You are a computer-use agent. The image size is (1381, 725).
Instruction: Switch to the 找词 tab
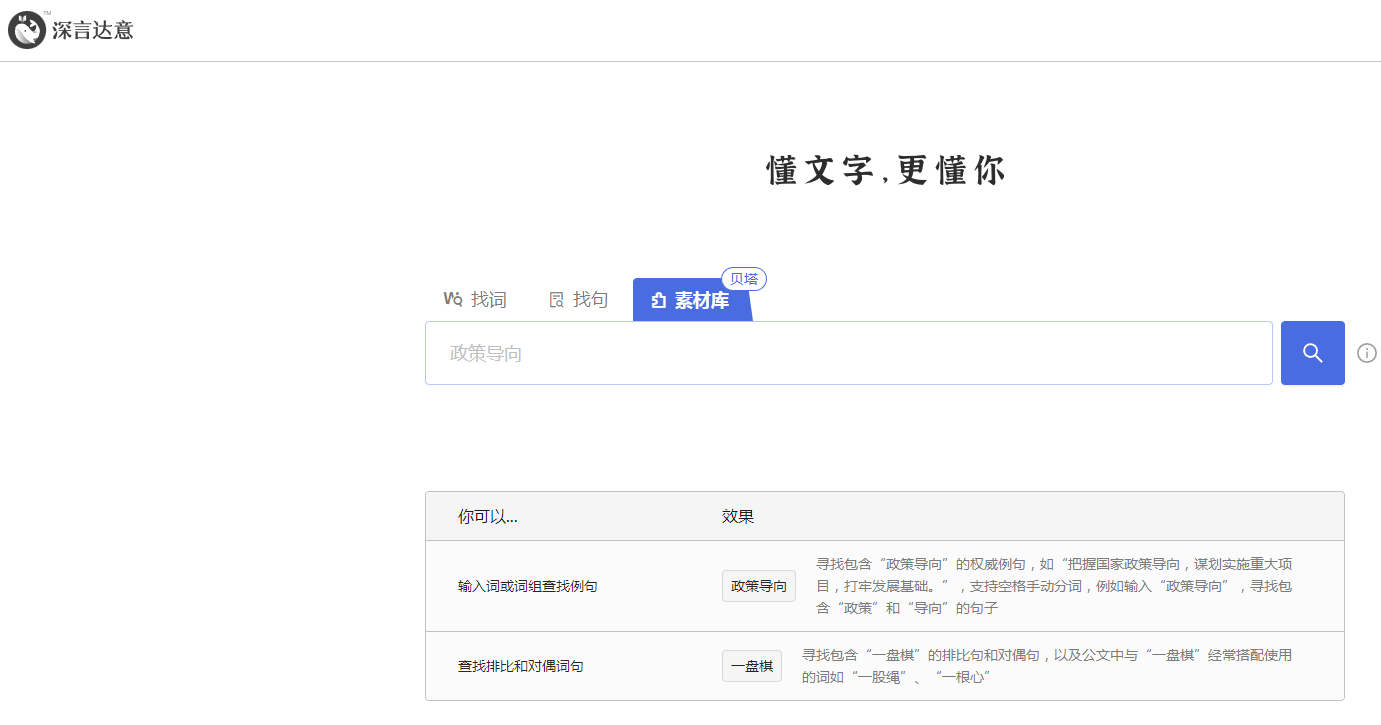click(488, 300)
